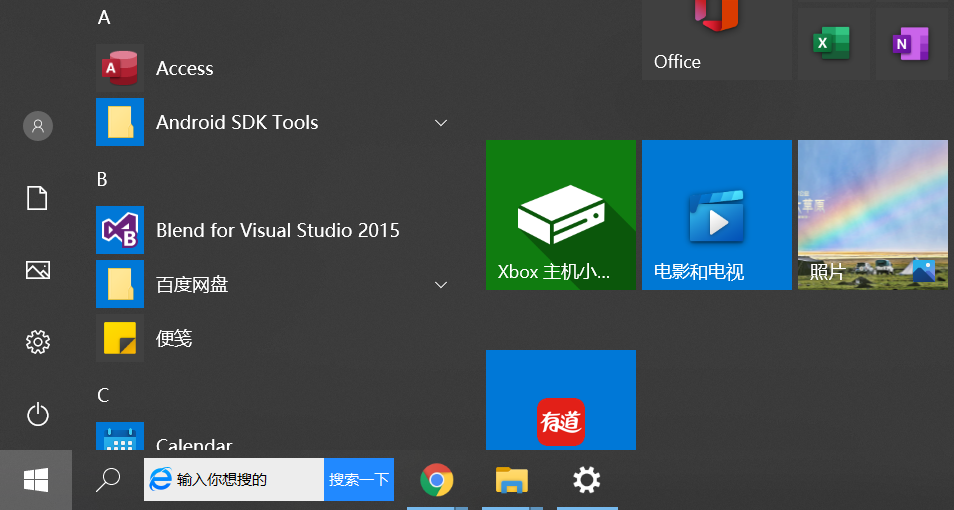Click the Windows Start button

point(36,480)
